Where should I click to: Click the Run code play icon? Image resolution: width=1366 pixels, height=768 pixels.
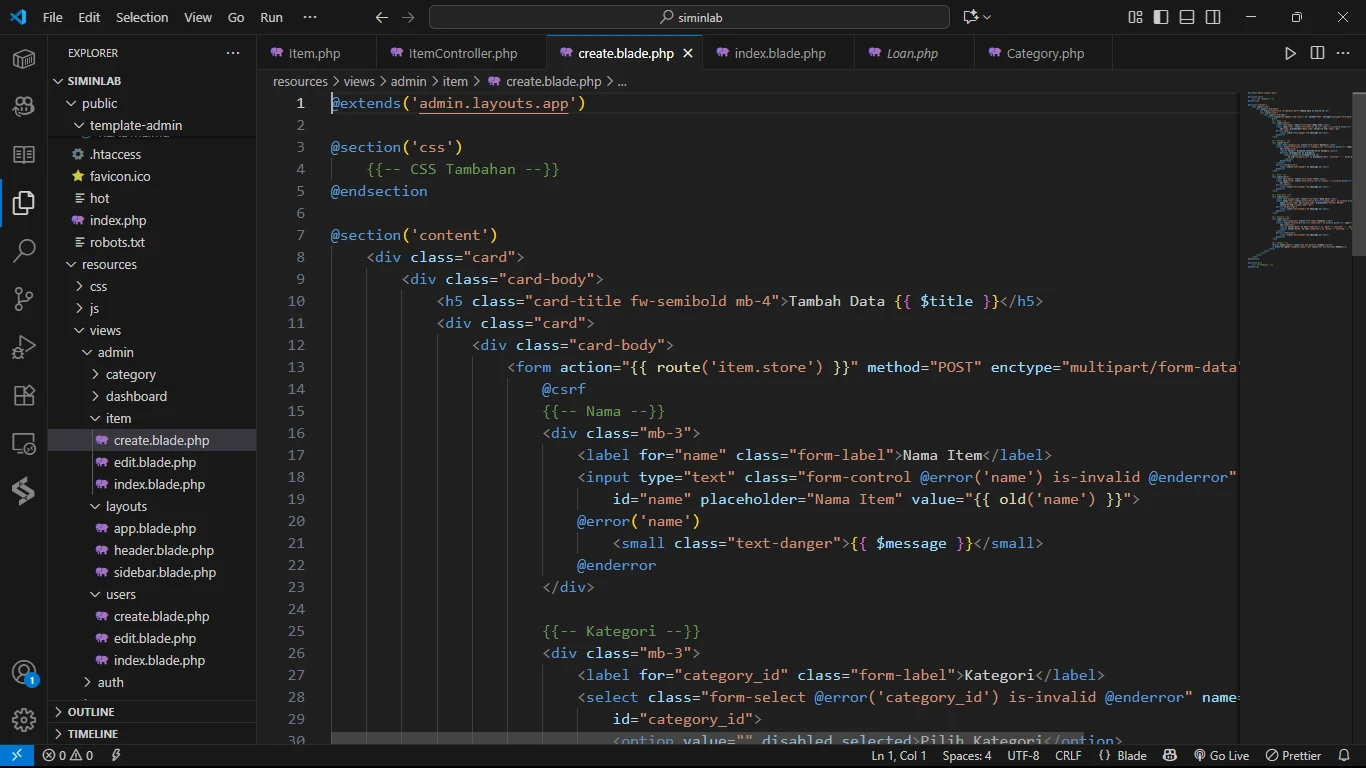1290,53
